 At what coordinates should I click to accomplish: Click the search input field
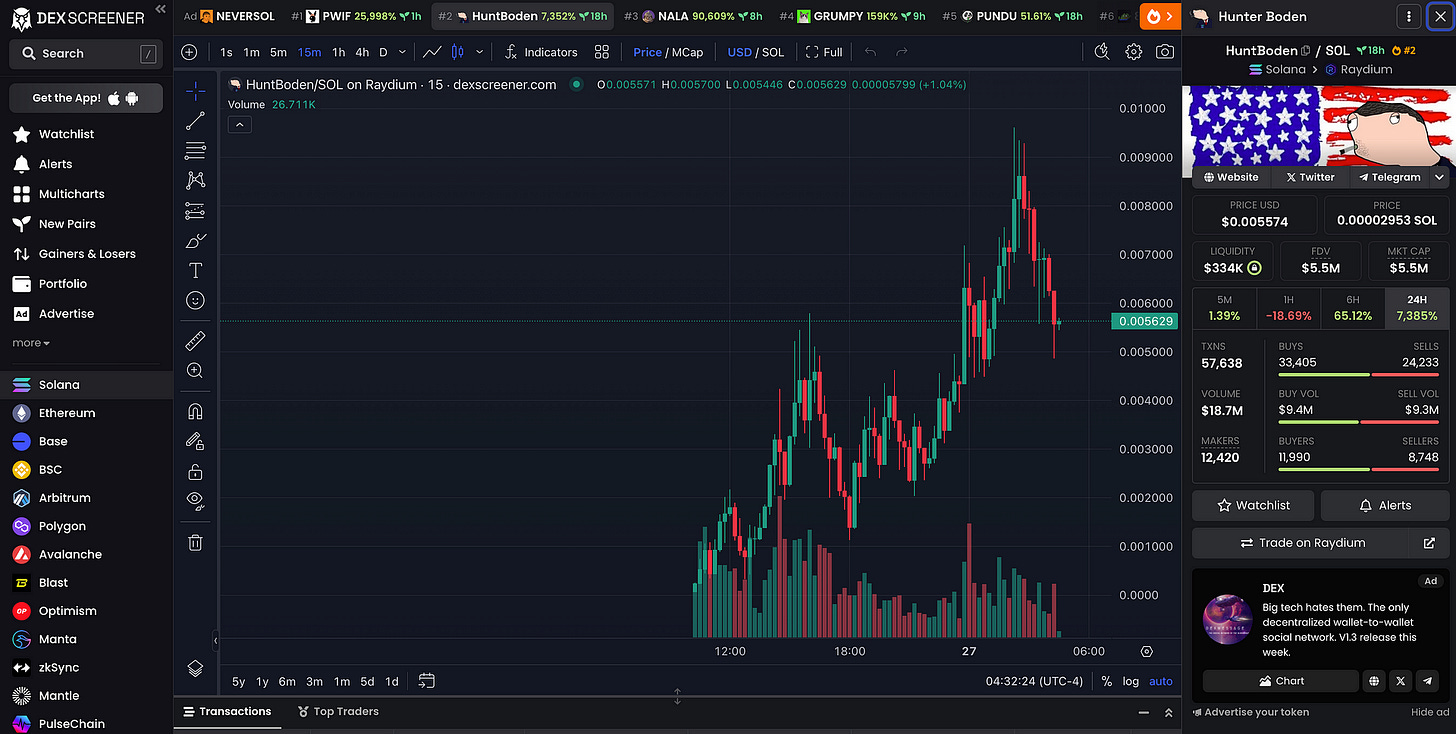point(84,54)
